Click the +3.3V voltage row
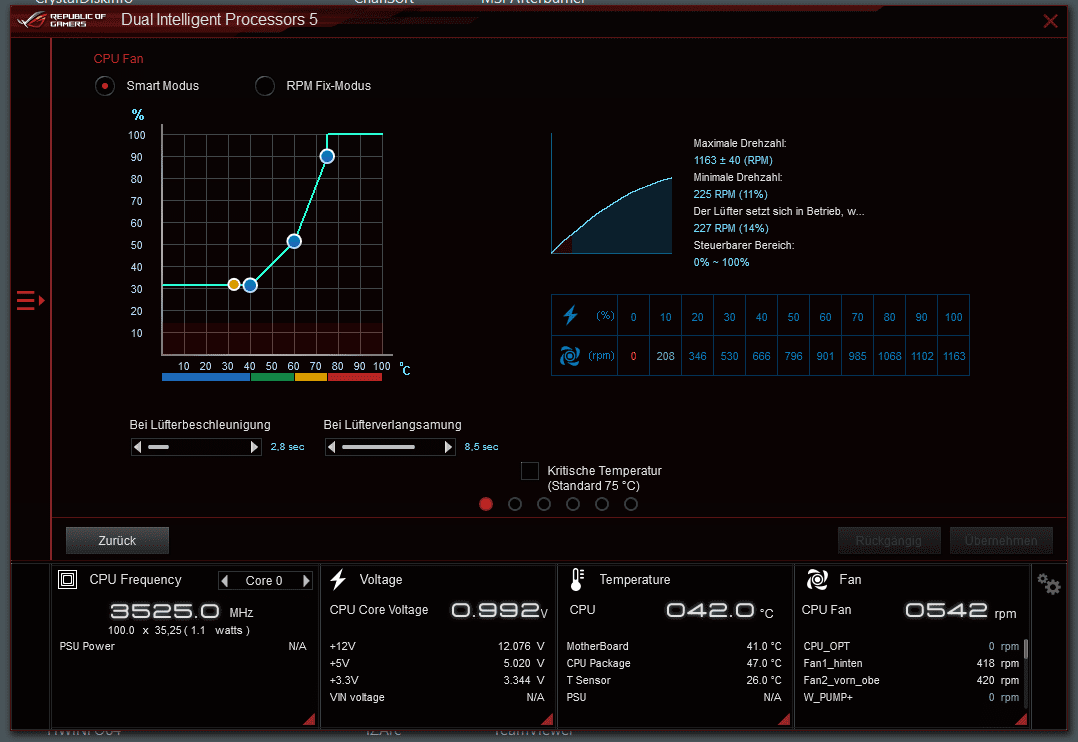Viewport: 1078px width, 742px height. (x=437, y=680)
